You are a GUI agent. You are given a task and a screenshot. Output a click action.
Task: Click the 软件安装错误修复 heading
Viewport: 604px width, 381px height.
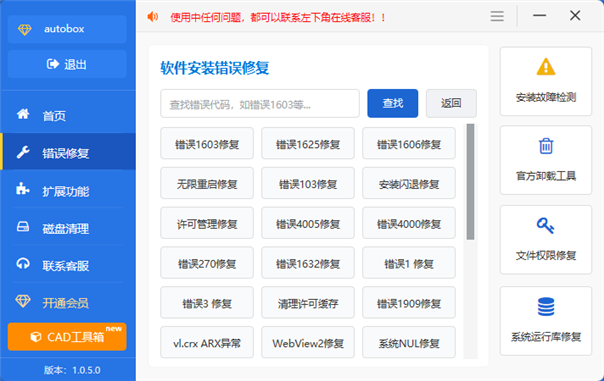coord(215,68)
